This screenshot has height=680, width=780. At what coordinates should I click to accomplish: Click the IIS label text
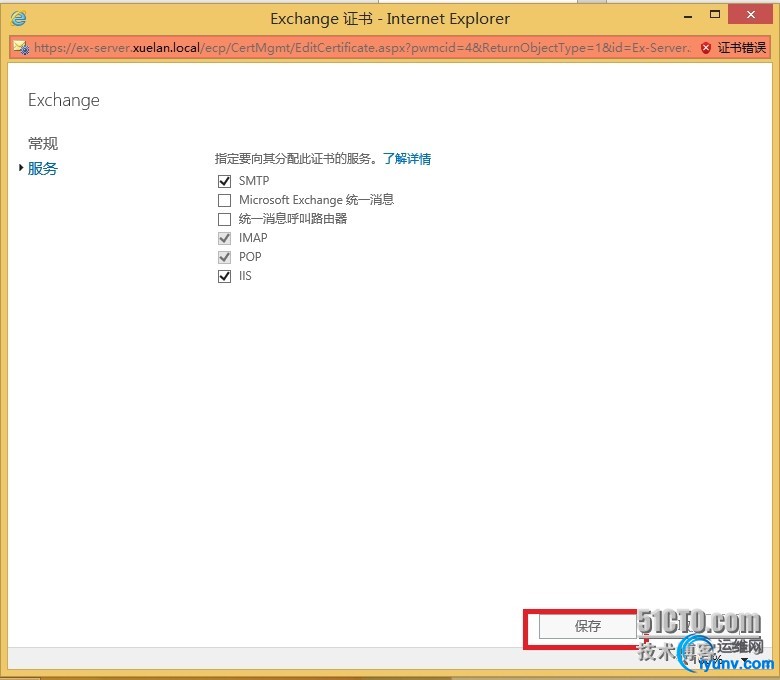pyautogui.click(x=245, y=276)
